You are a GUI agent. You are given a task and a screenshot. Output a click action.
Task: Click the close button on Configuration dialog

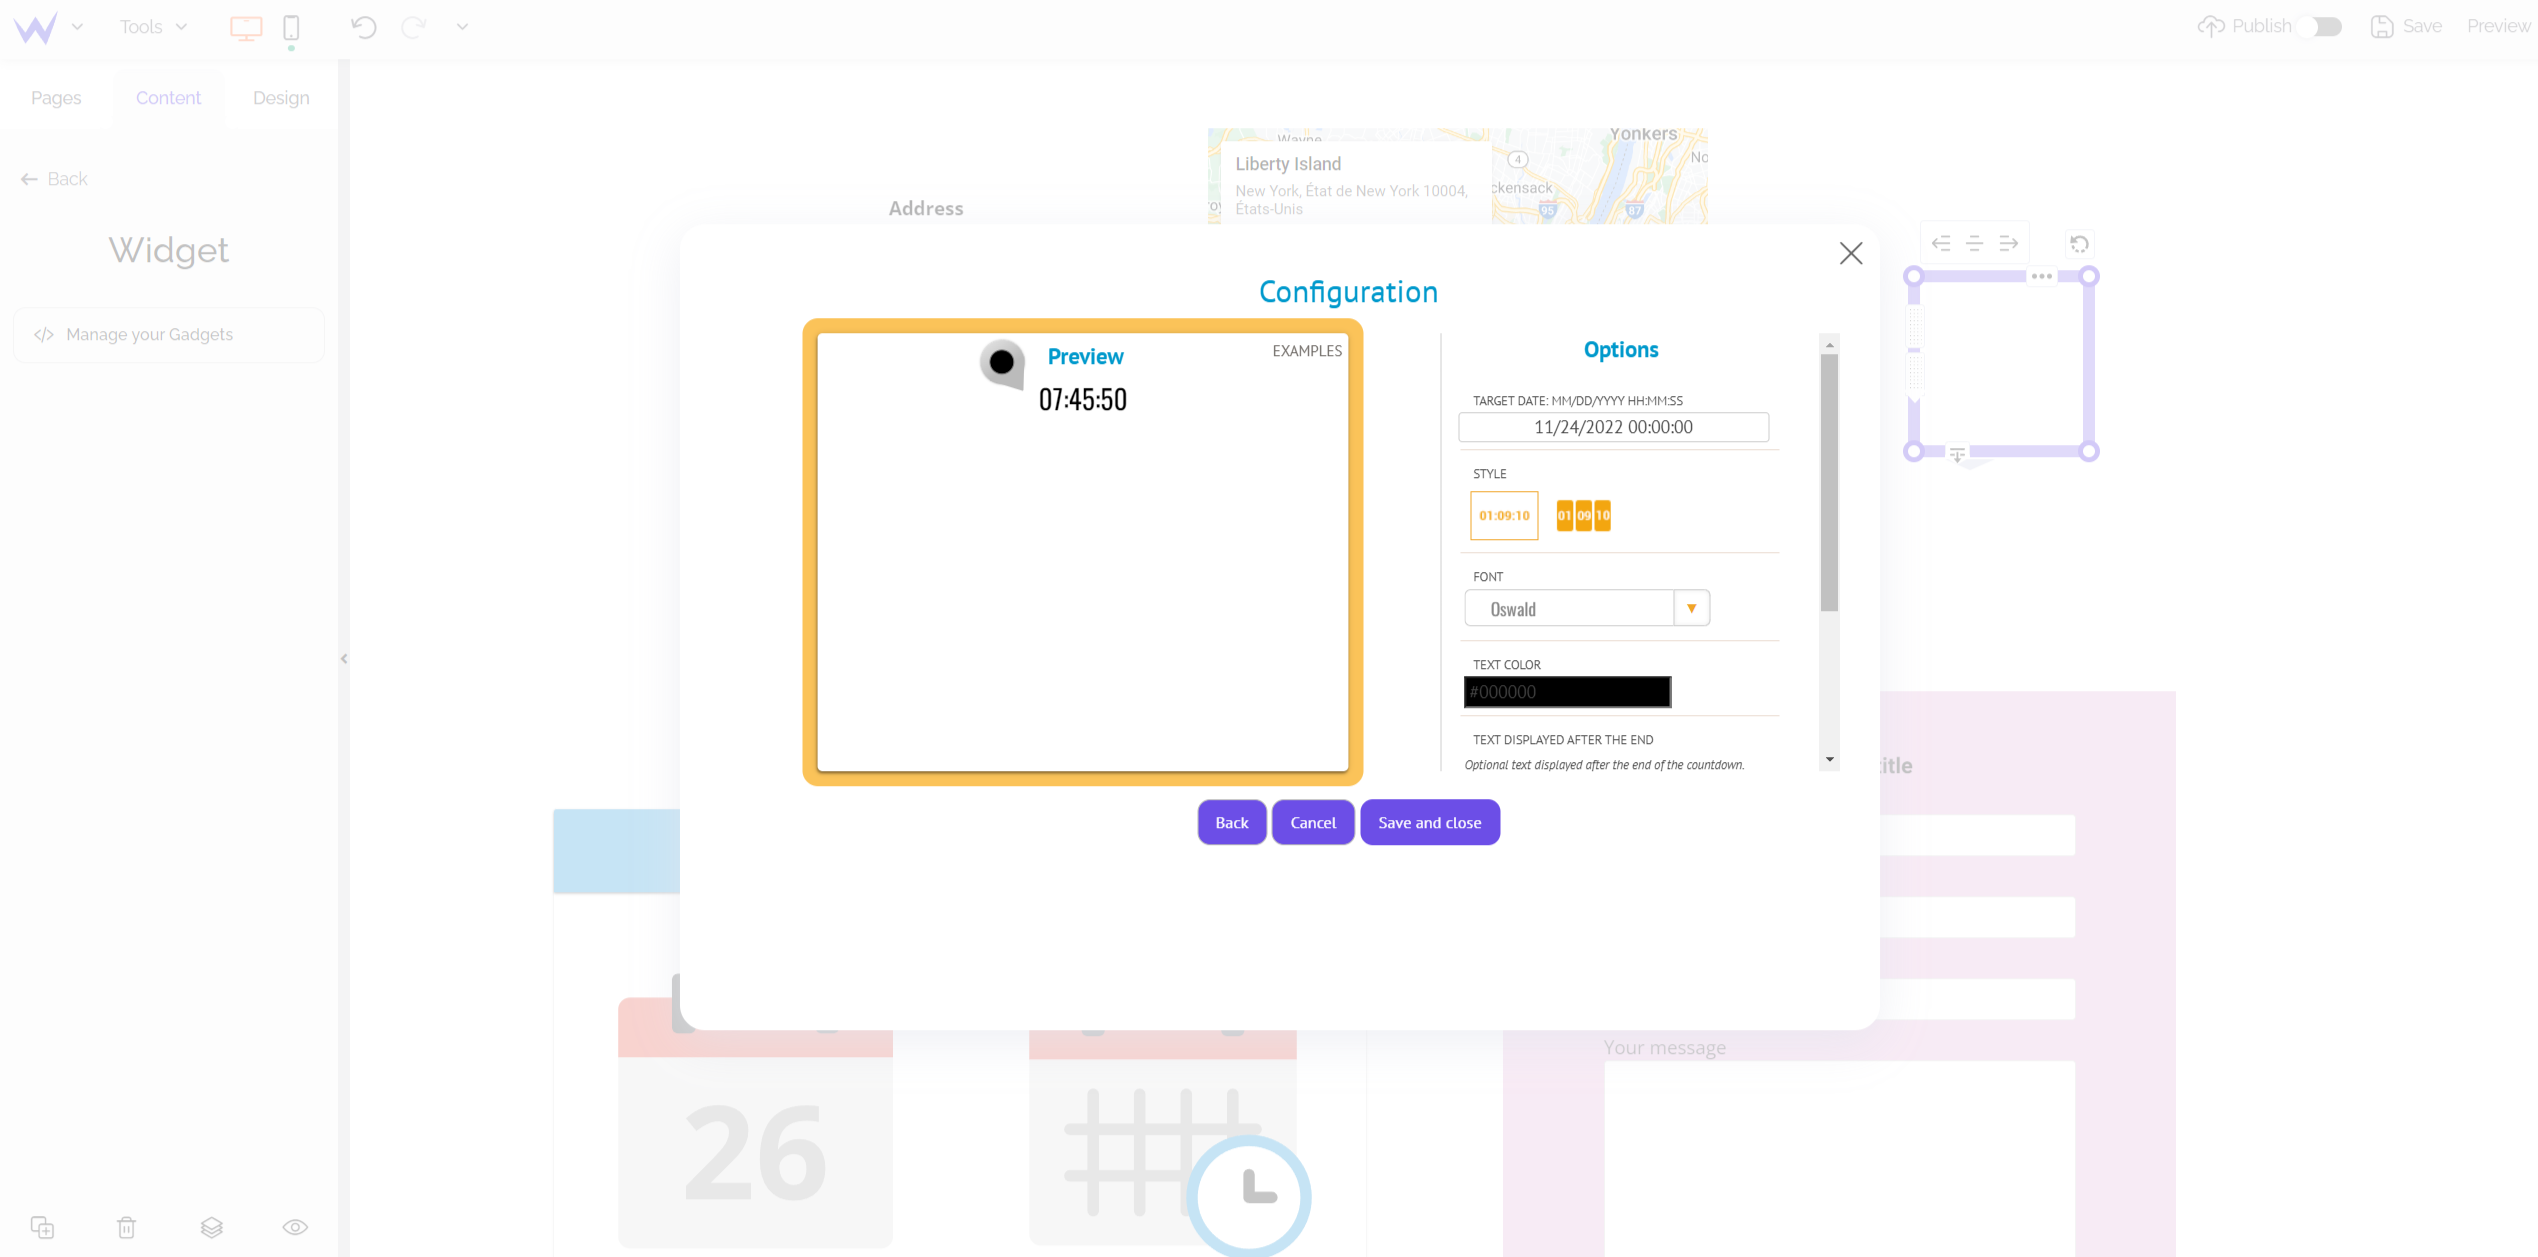[1850, 254]
